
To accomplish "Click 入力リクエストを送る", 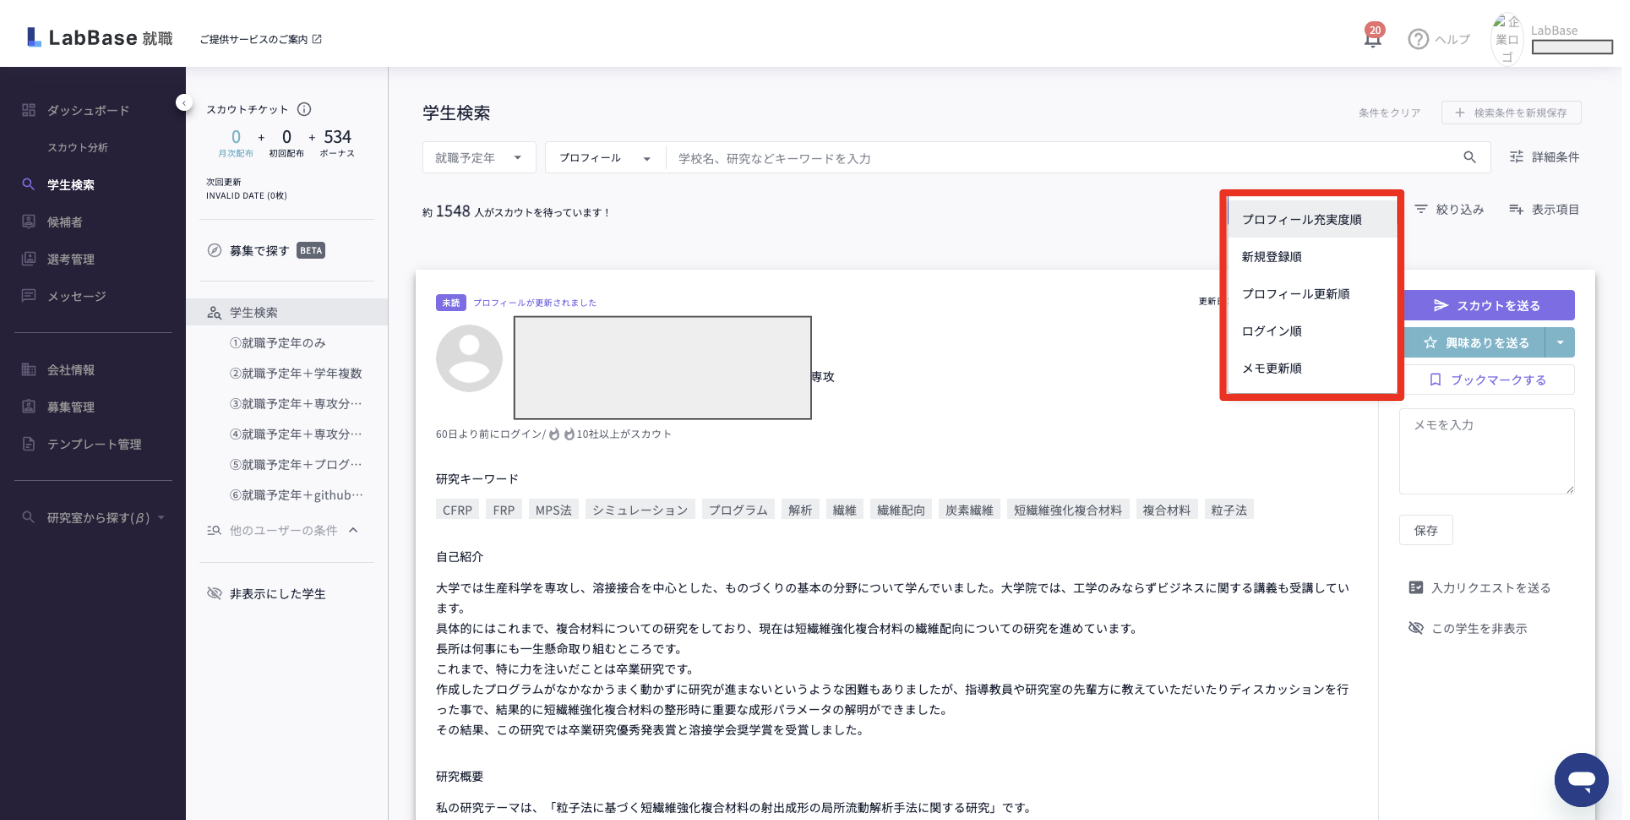I will click(1479, 588).
